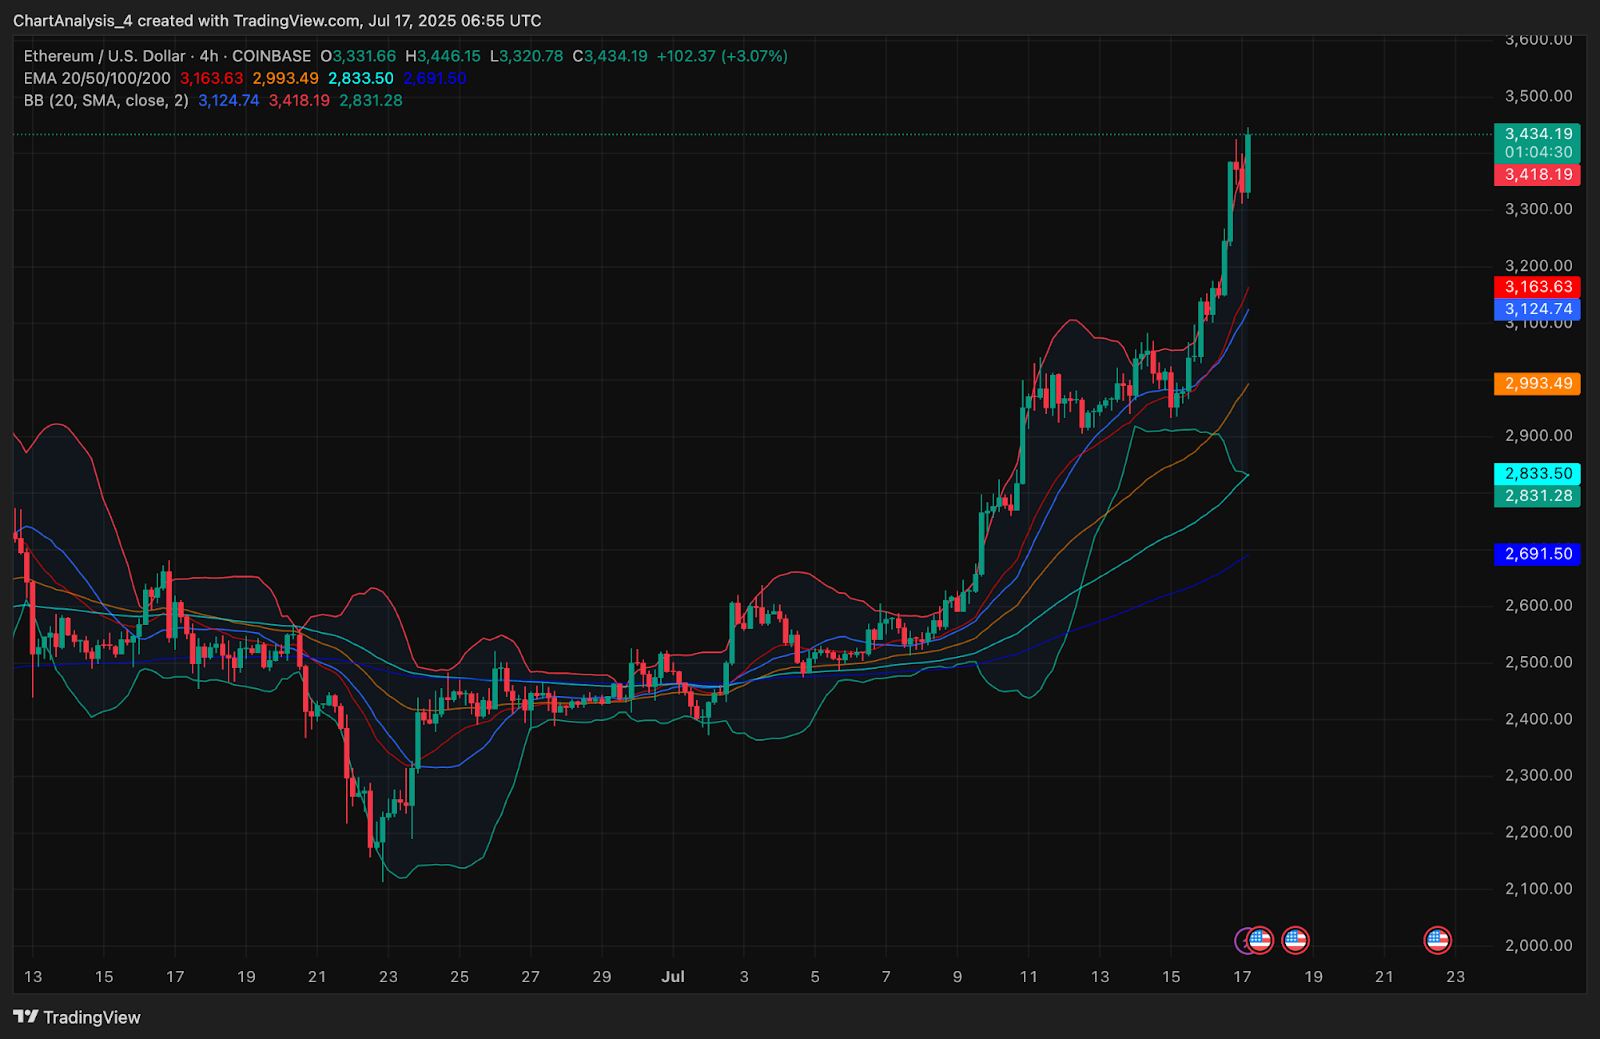
Task: Click the purple lightning event icon near date 17
Action: pos(1243,940)
